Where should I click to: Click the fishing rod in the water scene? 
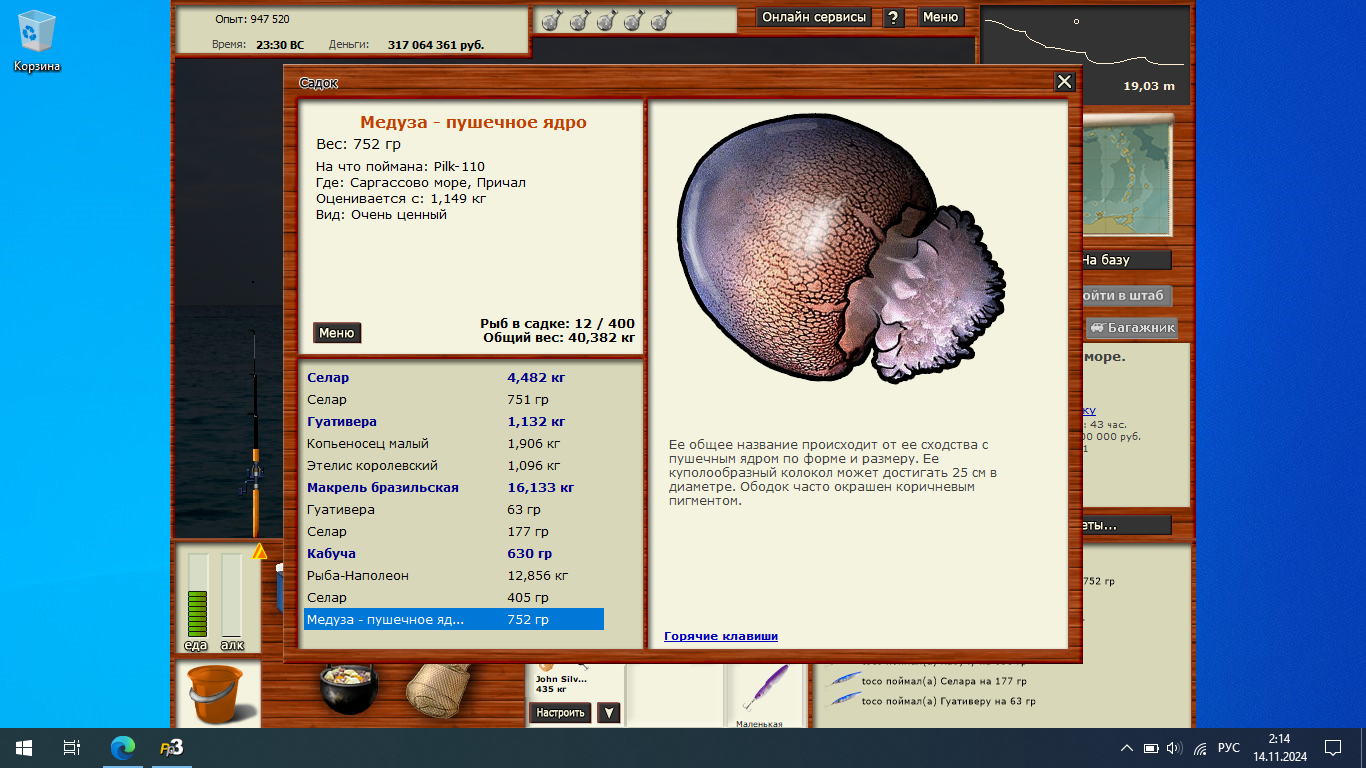255,435
